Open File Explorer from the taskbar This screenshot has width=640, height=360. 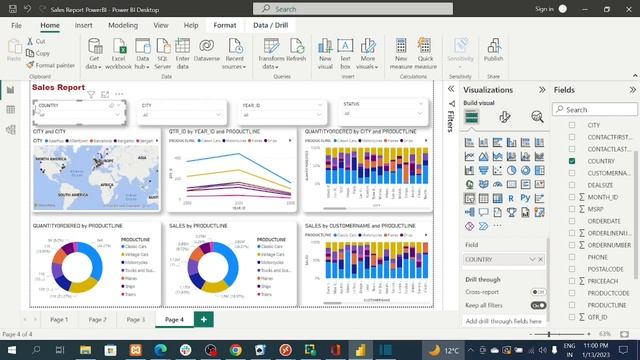85,350
